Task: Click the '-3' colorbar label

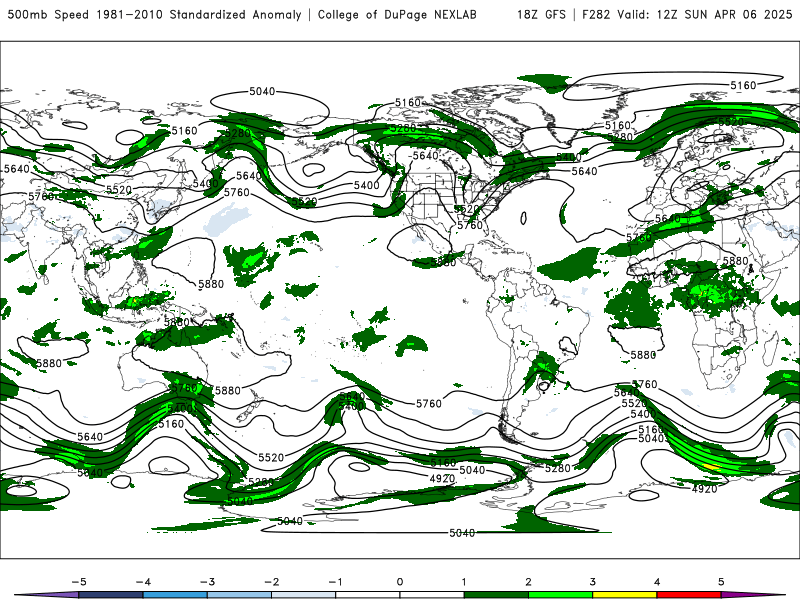Action: coord(207,582)
